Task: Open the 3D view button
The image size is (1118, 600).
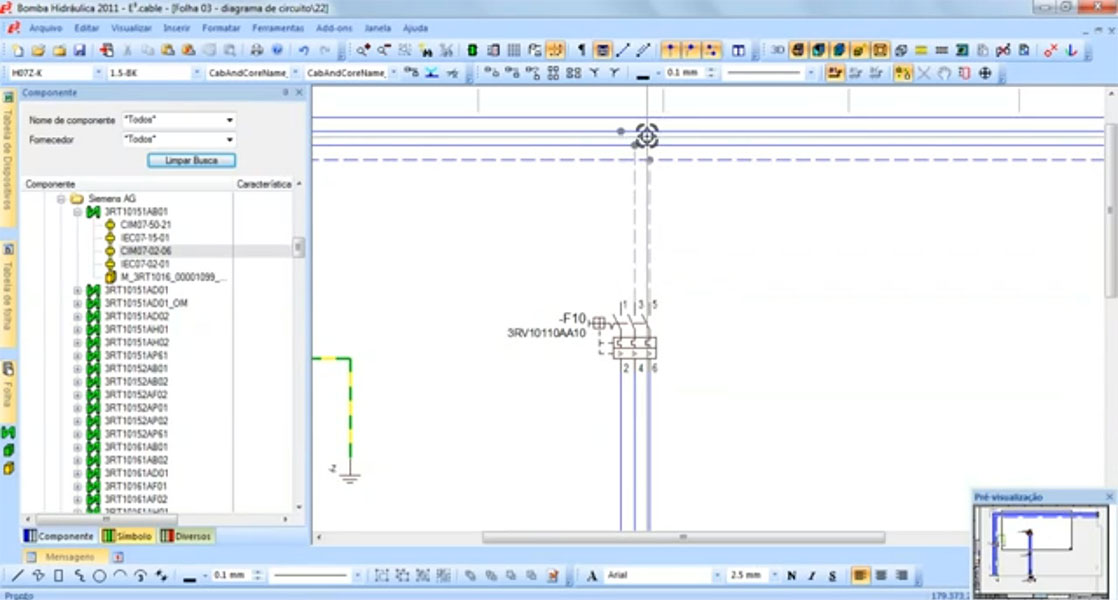Action: 777,51
